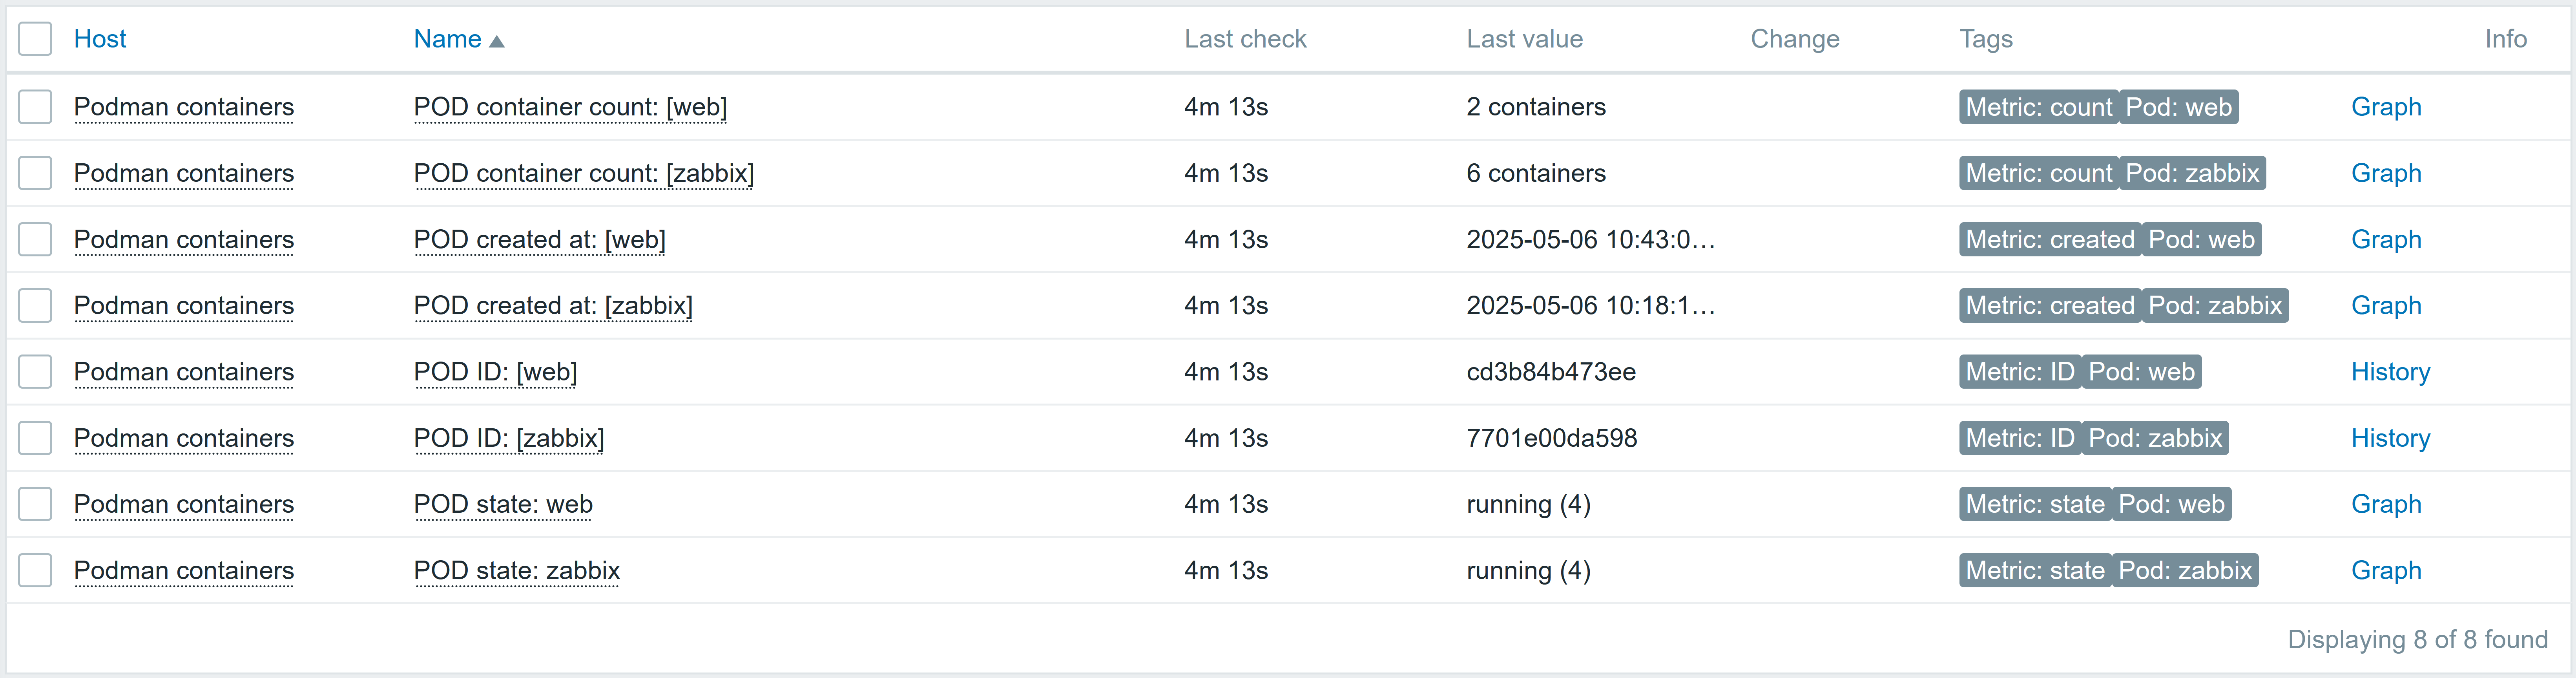Open item POD created at: [zabbix]

[x=553, y=305]
